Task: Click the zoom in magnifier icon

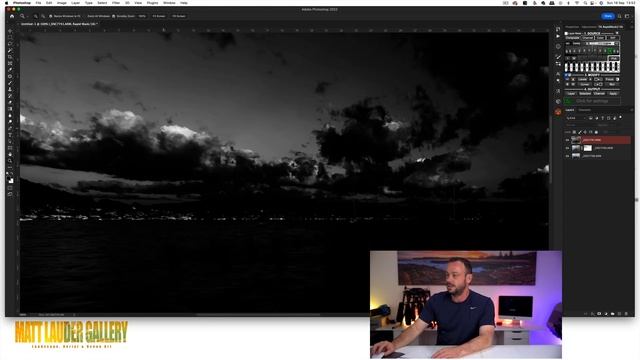Action: pyautogui.click(x=36, y=16)
